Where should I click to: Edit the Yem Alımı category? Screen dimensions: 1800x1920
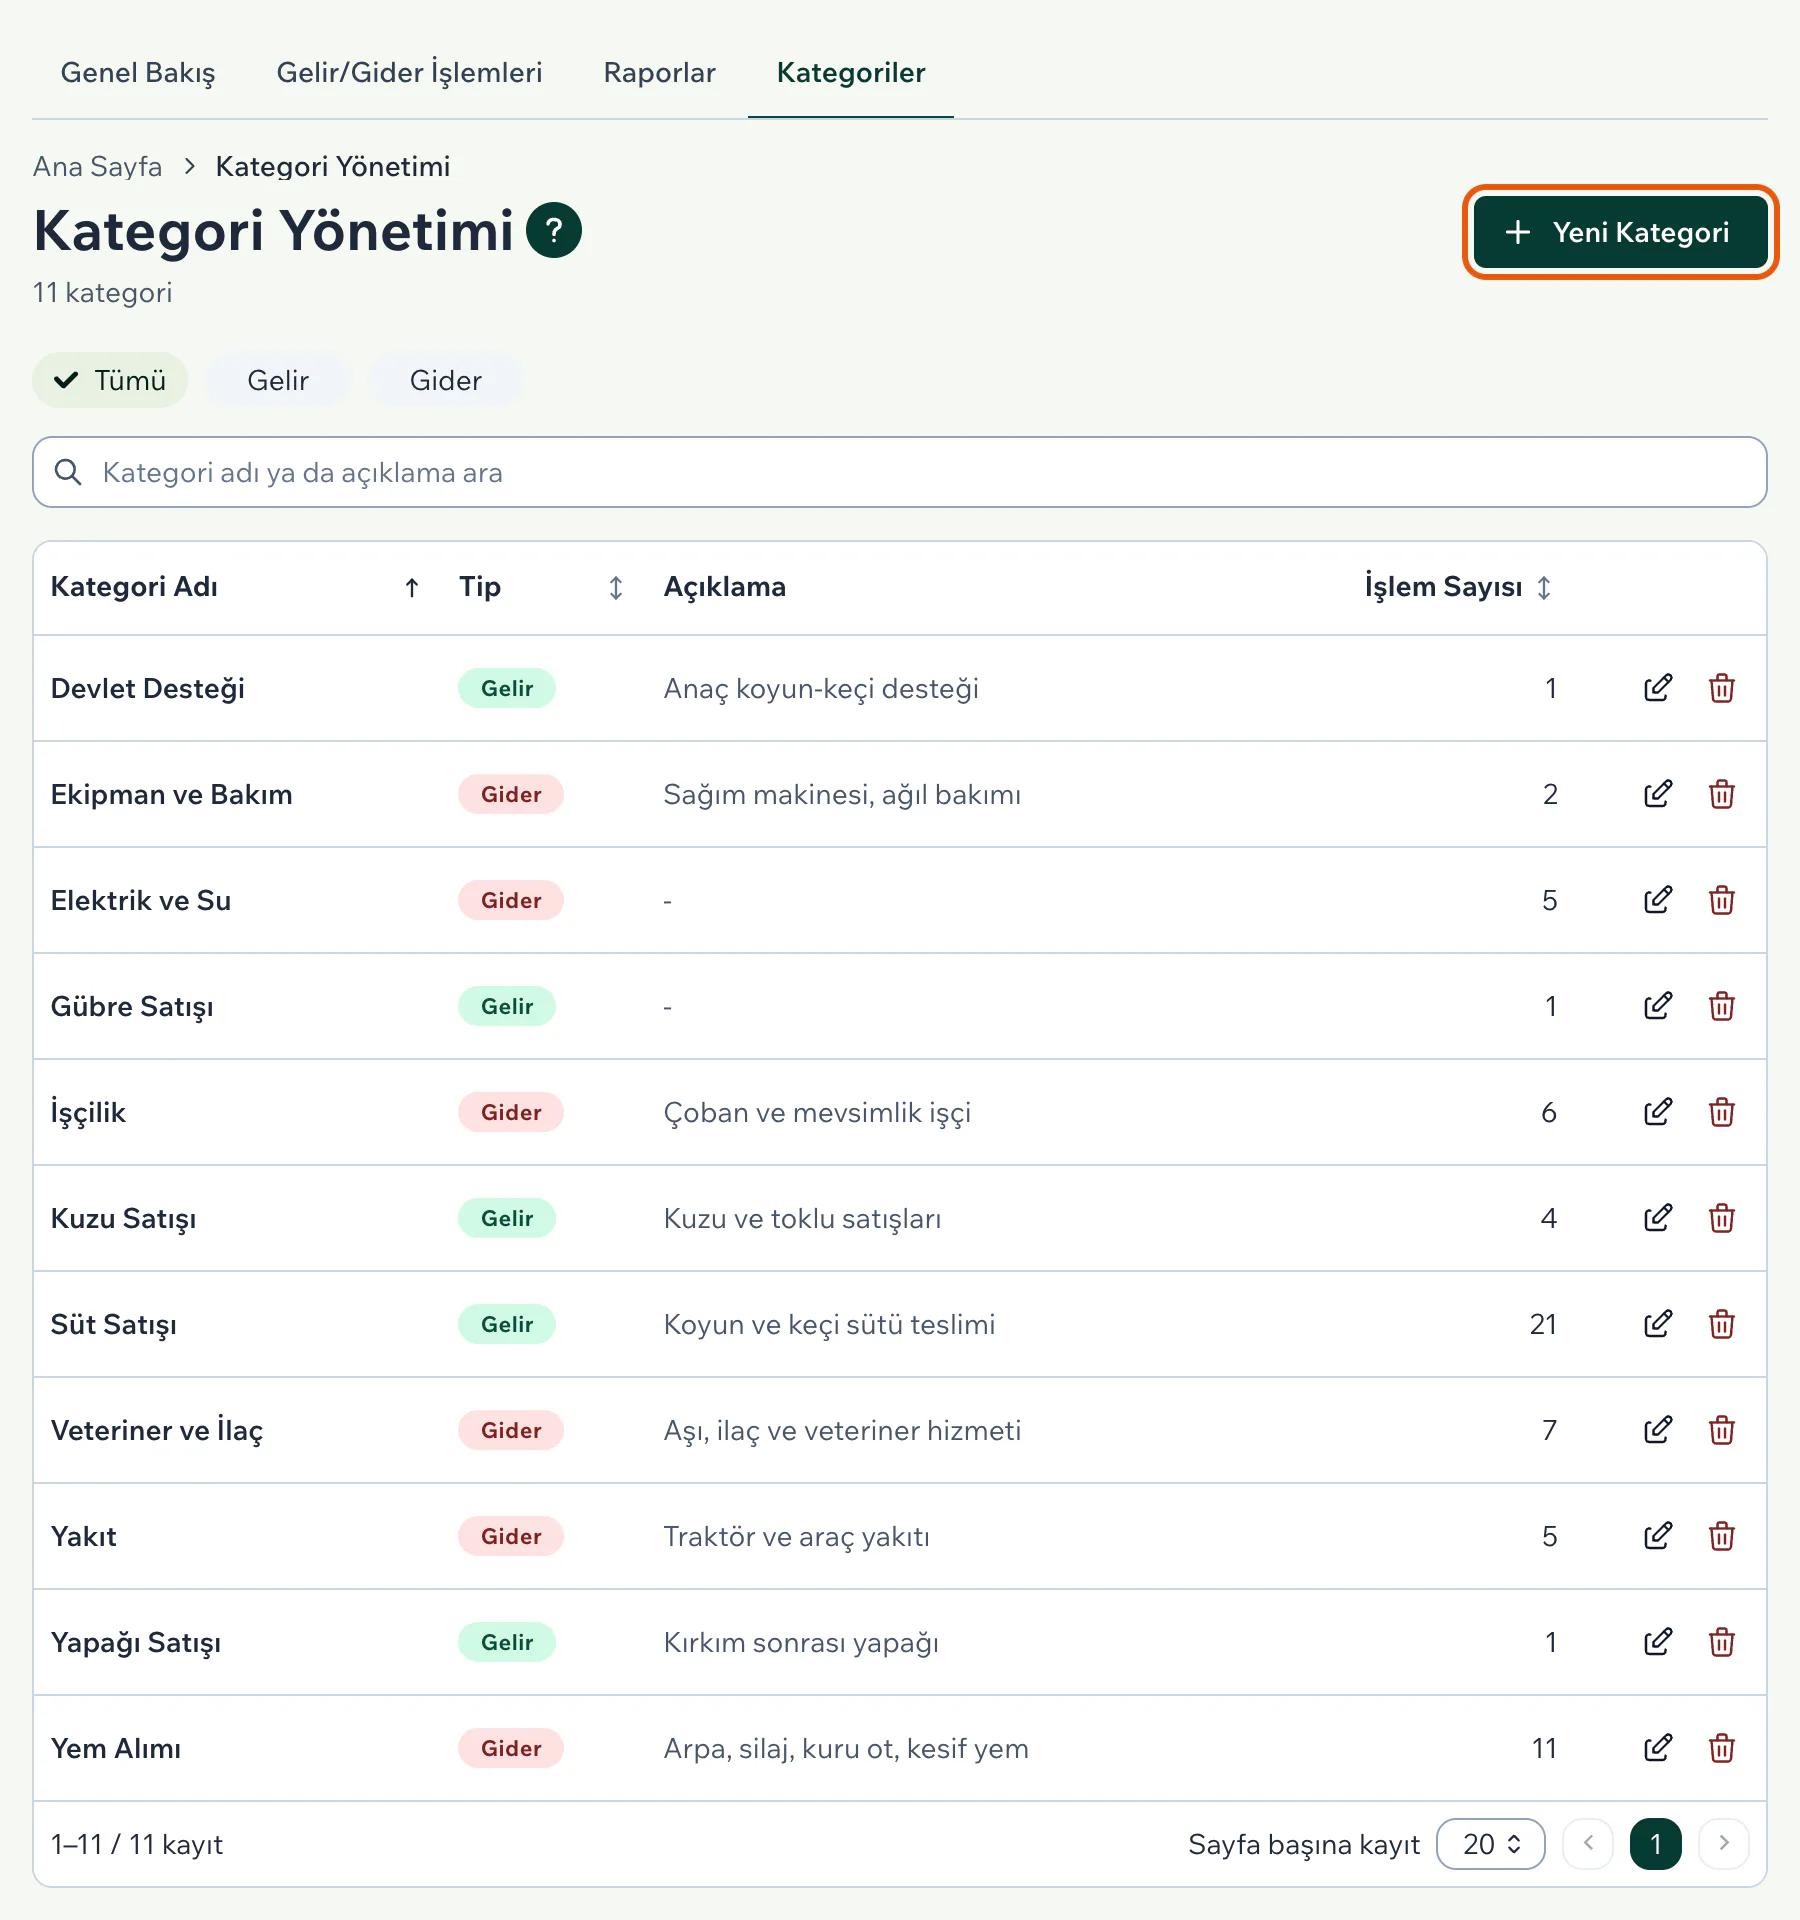point(1657,1748)
